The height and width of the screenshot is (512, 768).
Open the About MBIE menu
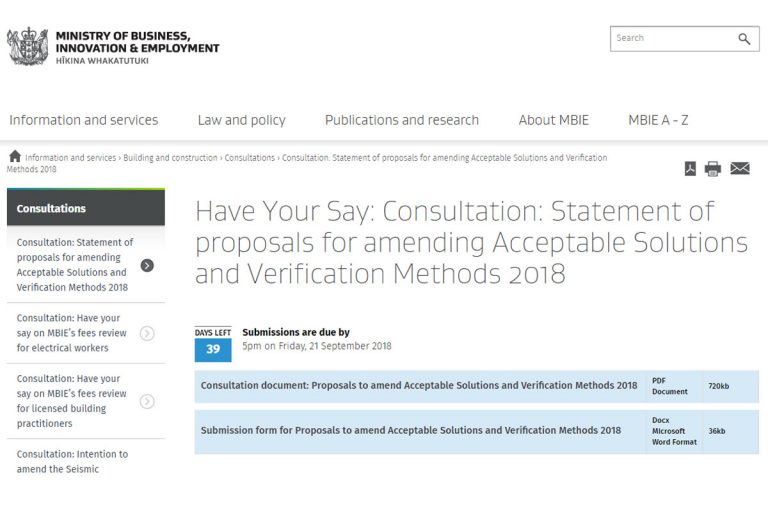click(x=553, y=120)
